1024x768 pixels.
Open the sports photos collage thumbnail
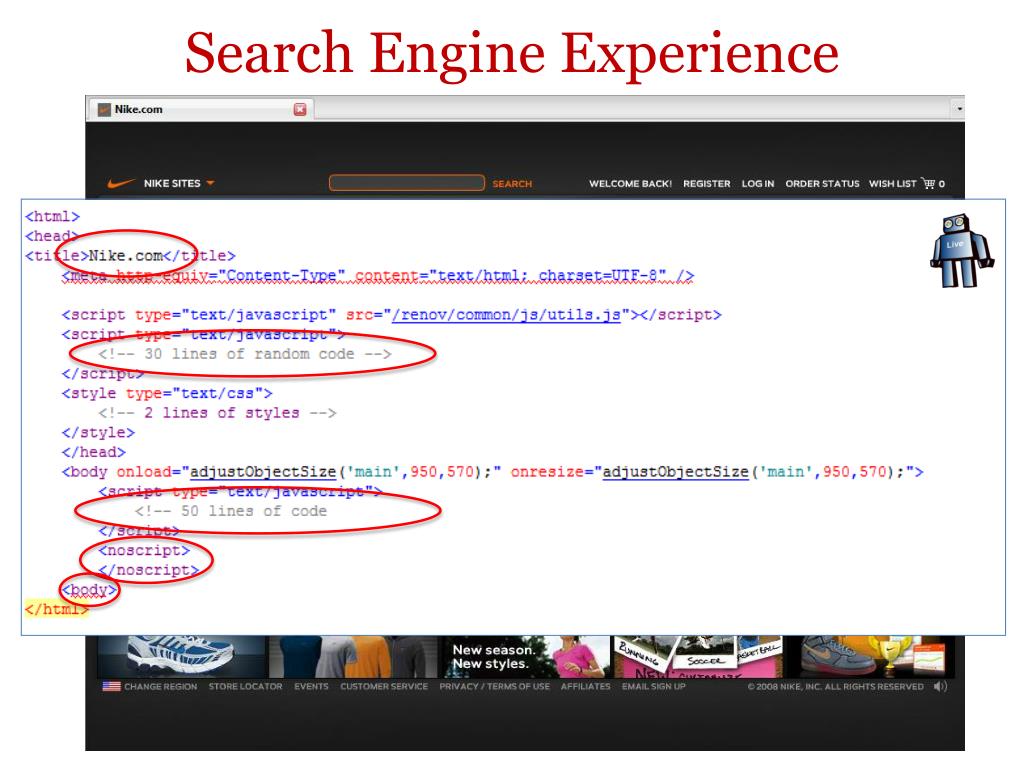click(696, 656)
